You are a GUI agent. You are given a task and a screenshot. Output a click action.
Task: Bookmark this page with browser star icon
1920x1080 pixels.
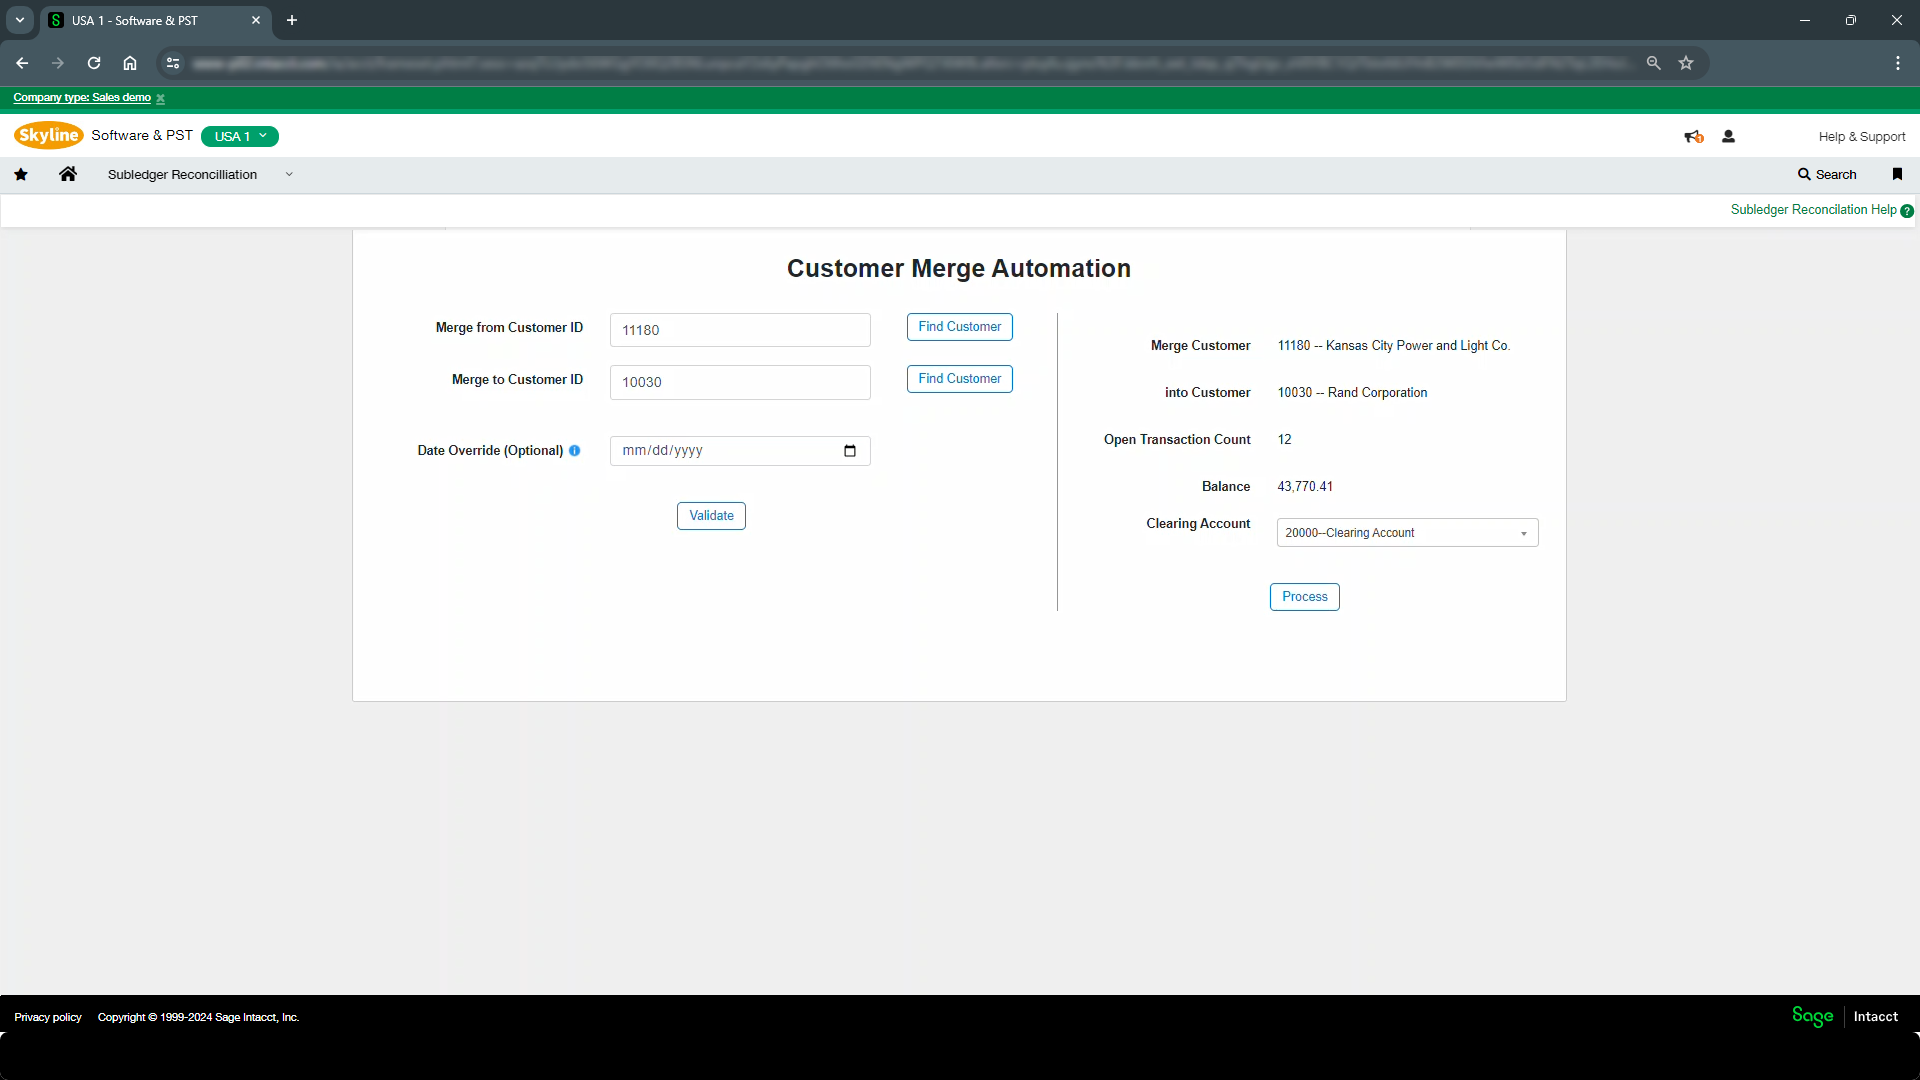(x=1686, y=63)
